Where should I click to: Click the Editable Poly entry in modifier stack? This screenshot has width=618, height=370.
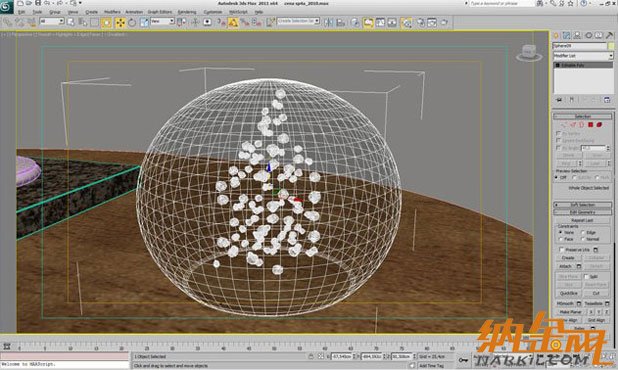tap(583, 65)
